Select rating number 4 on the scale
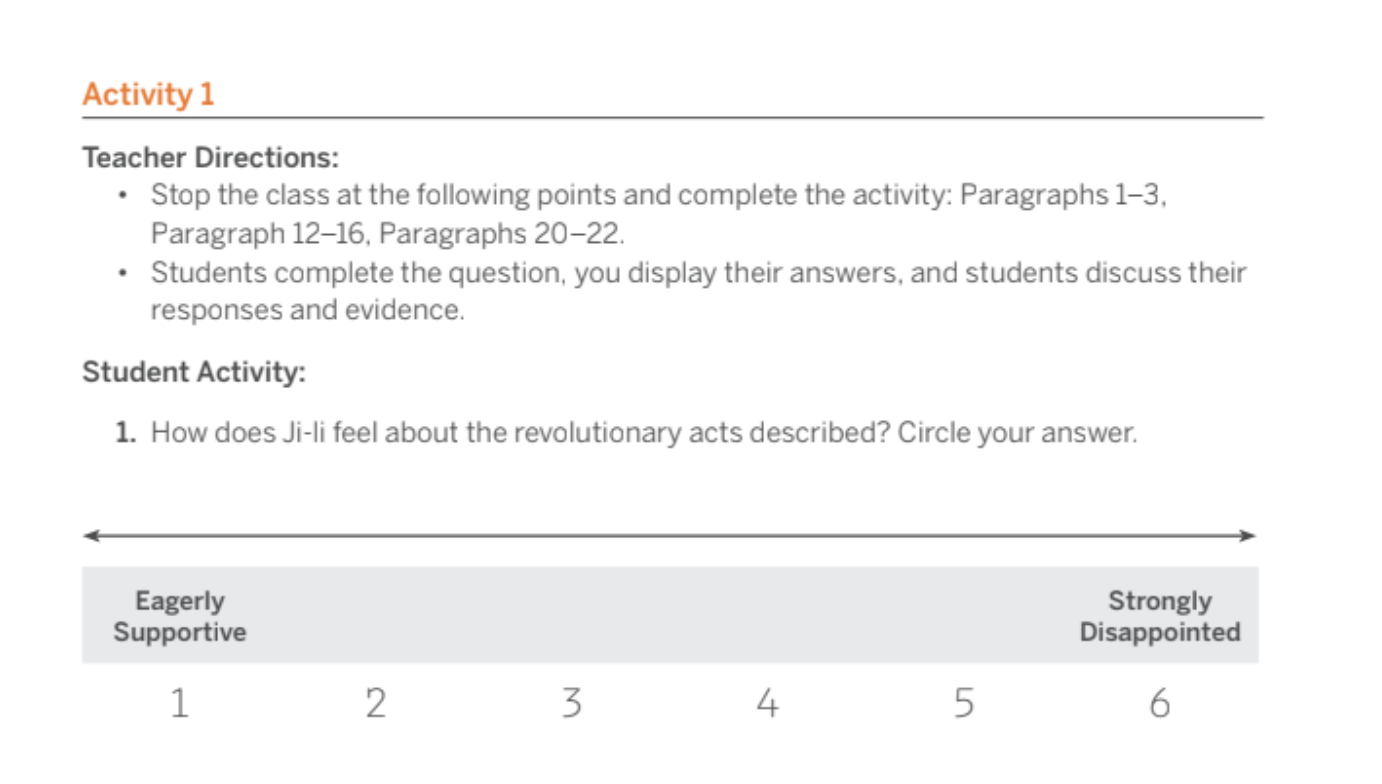The image size is (1382, 784). click(x=767, y=705)
